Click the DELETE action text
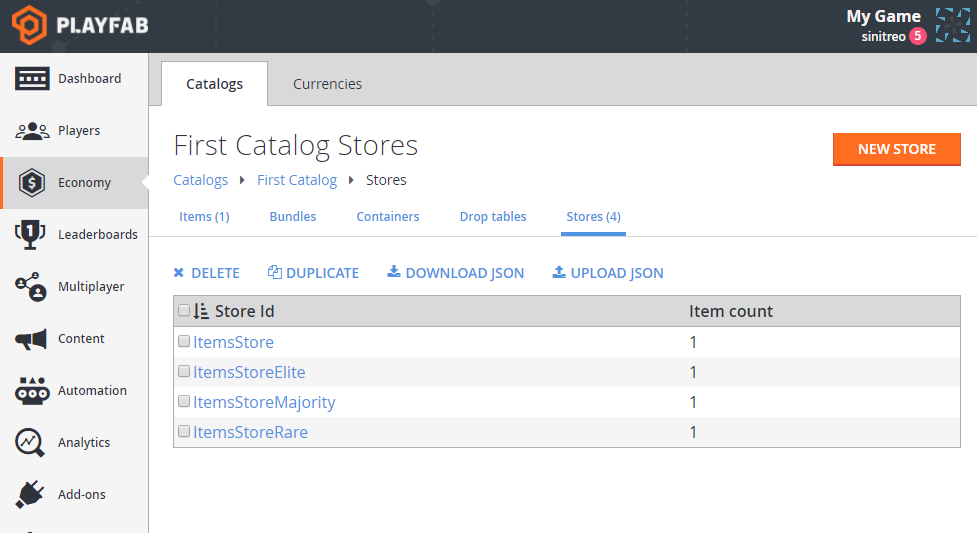 pos(216,273)
